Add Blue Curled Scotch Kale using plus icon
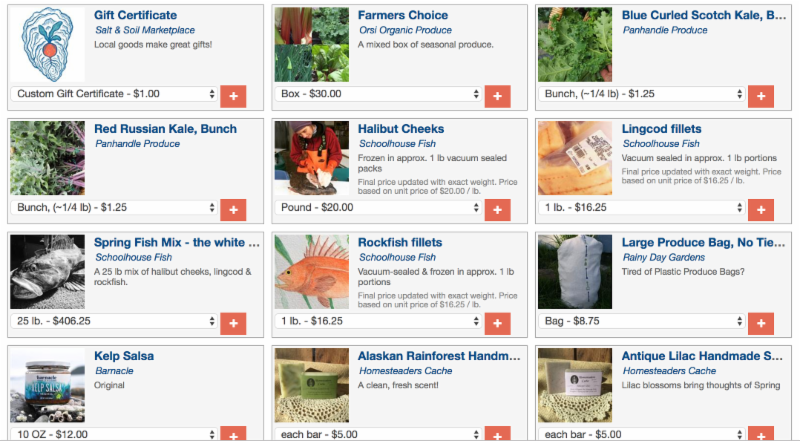Screen dimensions: 800x441 pos(760,96)
